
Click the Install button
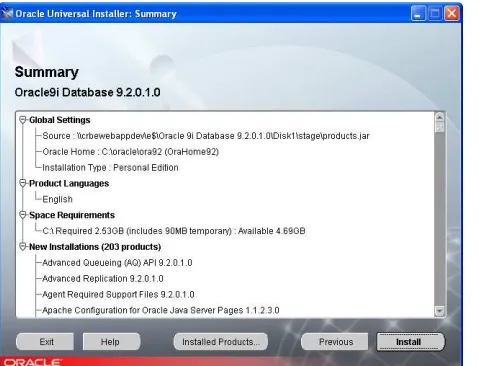click(x=410, y=342)
